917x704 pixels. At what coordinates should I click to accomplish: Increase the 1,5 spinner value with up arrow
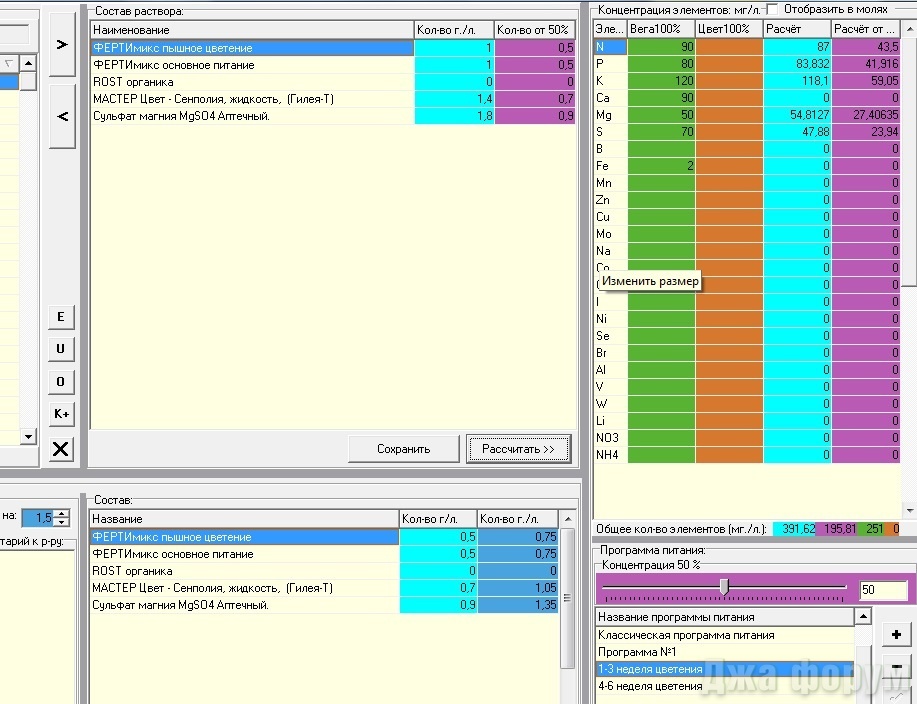pos(62,513)
